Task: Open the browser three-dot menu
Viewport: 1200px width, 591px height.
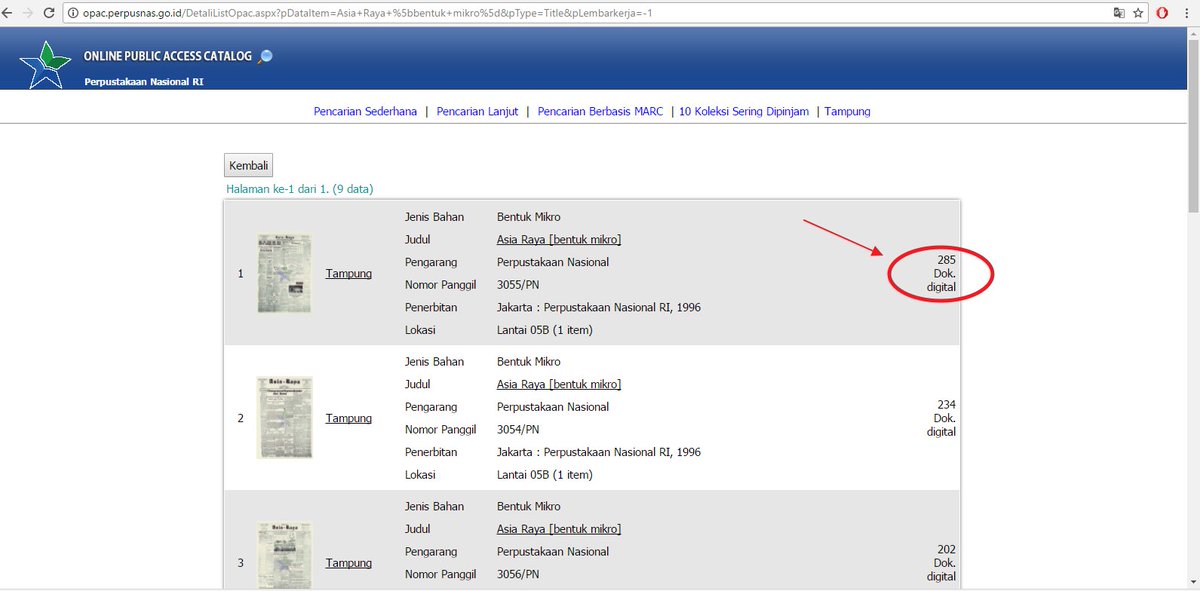Action: pyautogui.click(x=1186, y=13)
